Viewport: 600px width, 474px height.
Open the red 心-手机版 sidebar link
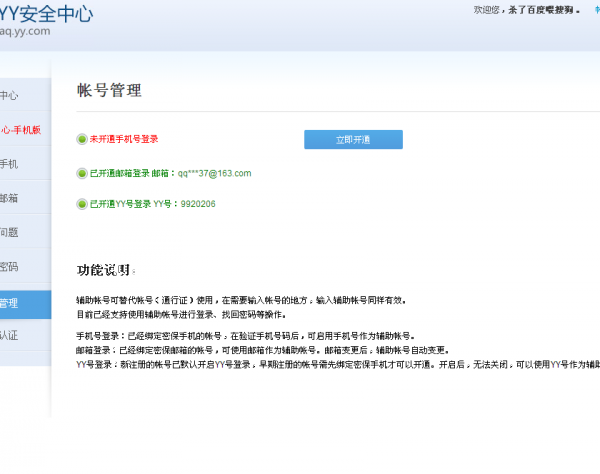pyautogui.click(x=21, y=130)
